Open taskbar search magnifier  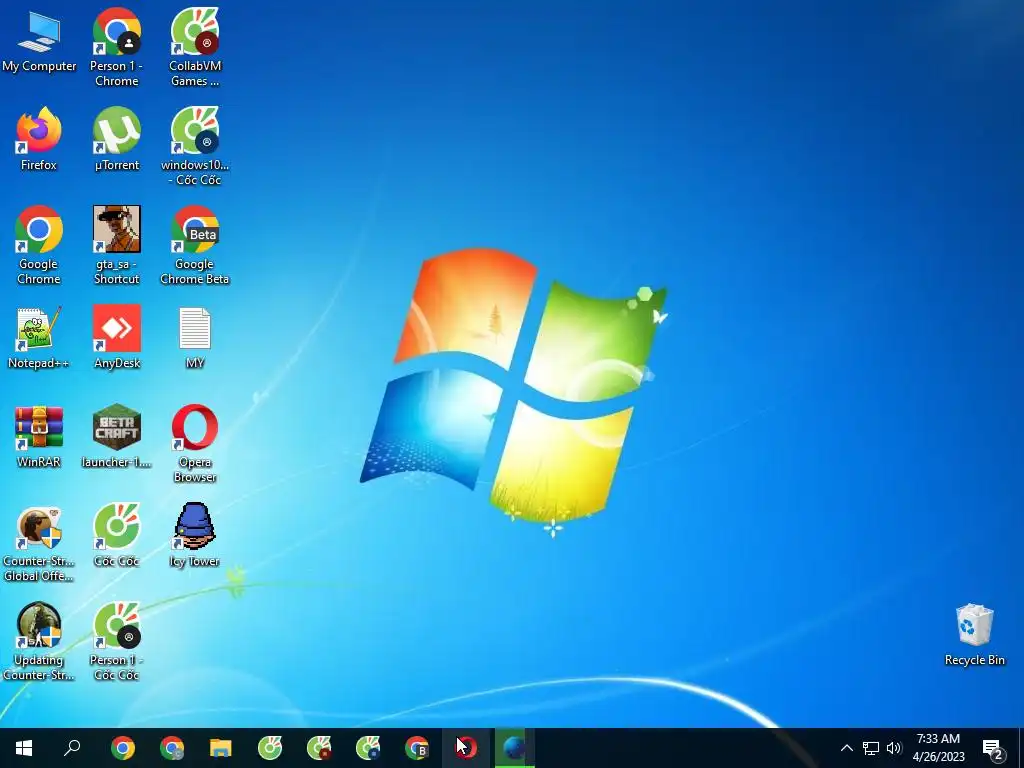point(72,748)
